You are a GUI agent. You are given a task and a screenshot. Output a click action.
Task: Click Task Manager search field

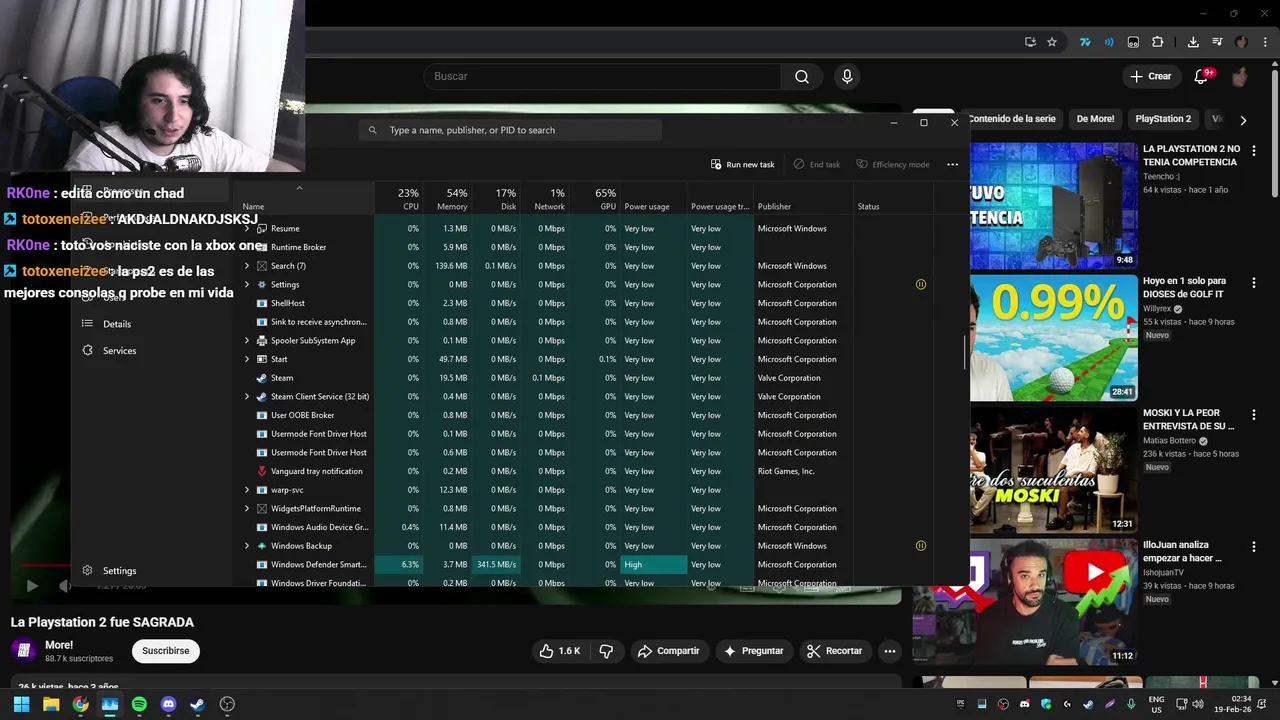(510, 130)
